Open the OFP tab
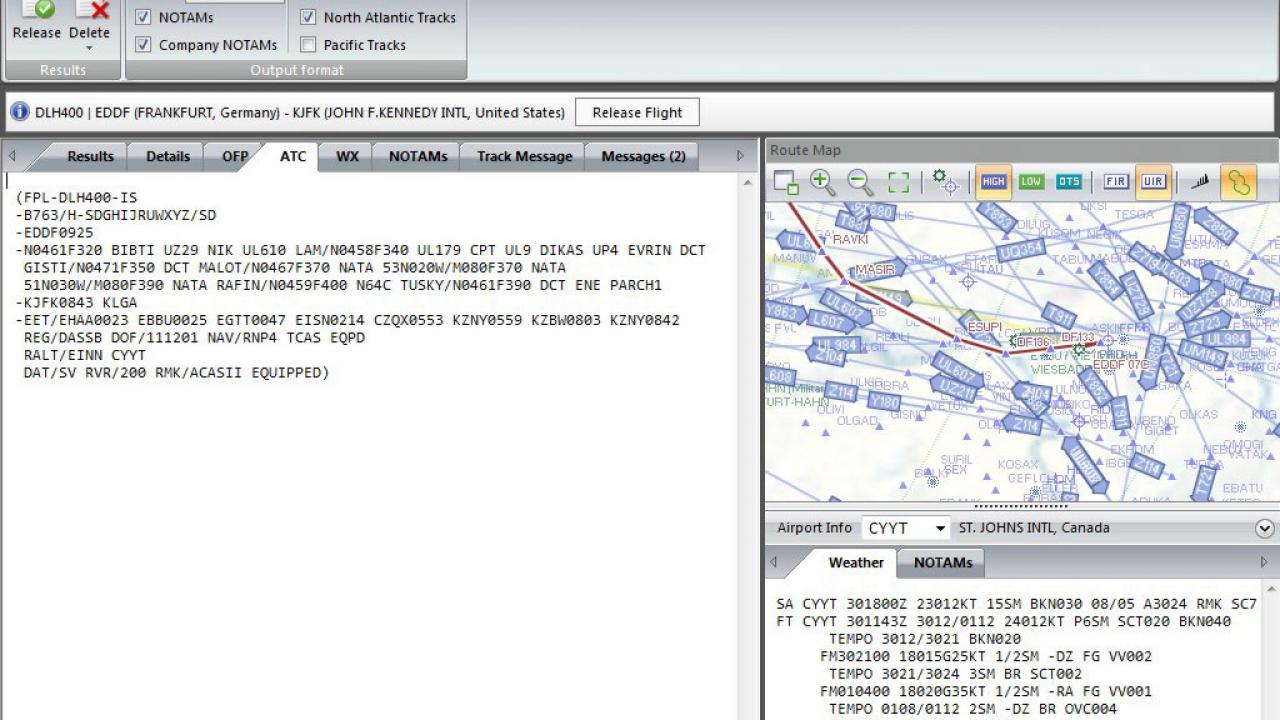 click(235, 156)
